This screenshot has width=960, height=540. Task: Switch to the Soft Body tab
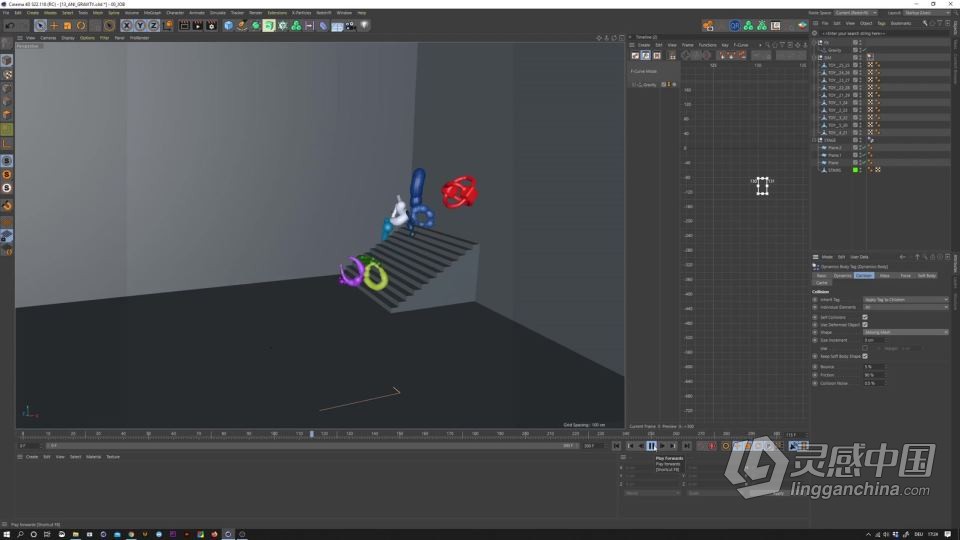coord(926,276)
